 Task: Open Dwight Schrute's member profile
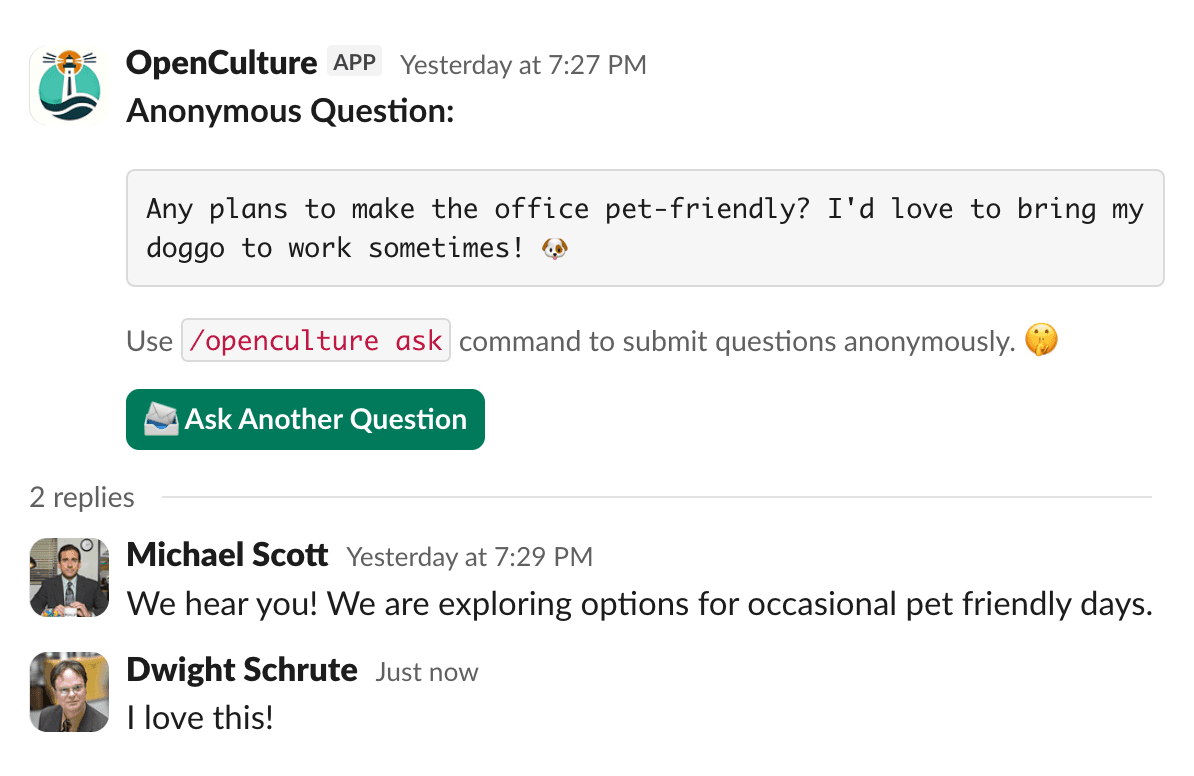(x=241, y=669)
